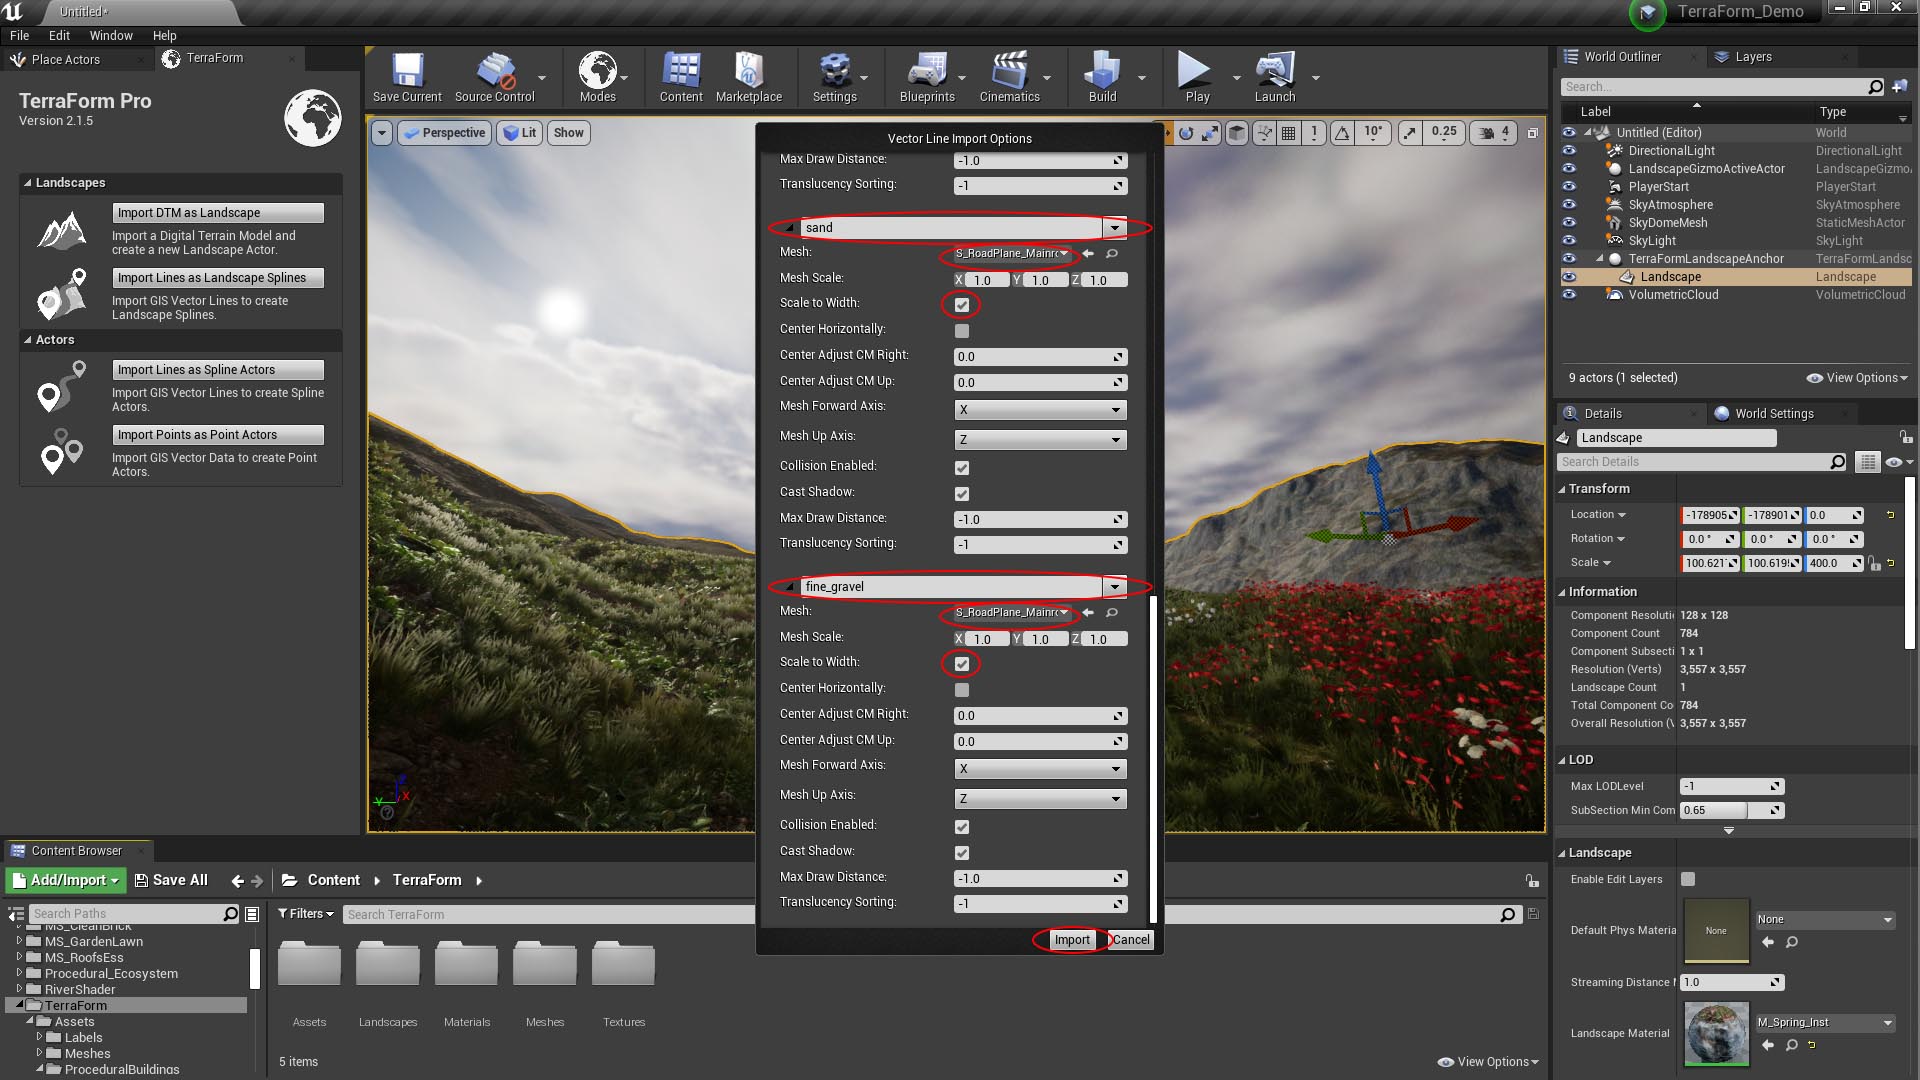
Task: Open sand Mesh Up Axis dropdown
Action: coord(1040,440)
